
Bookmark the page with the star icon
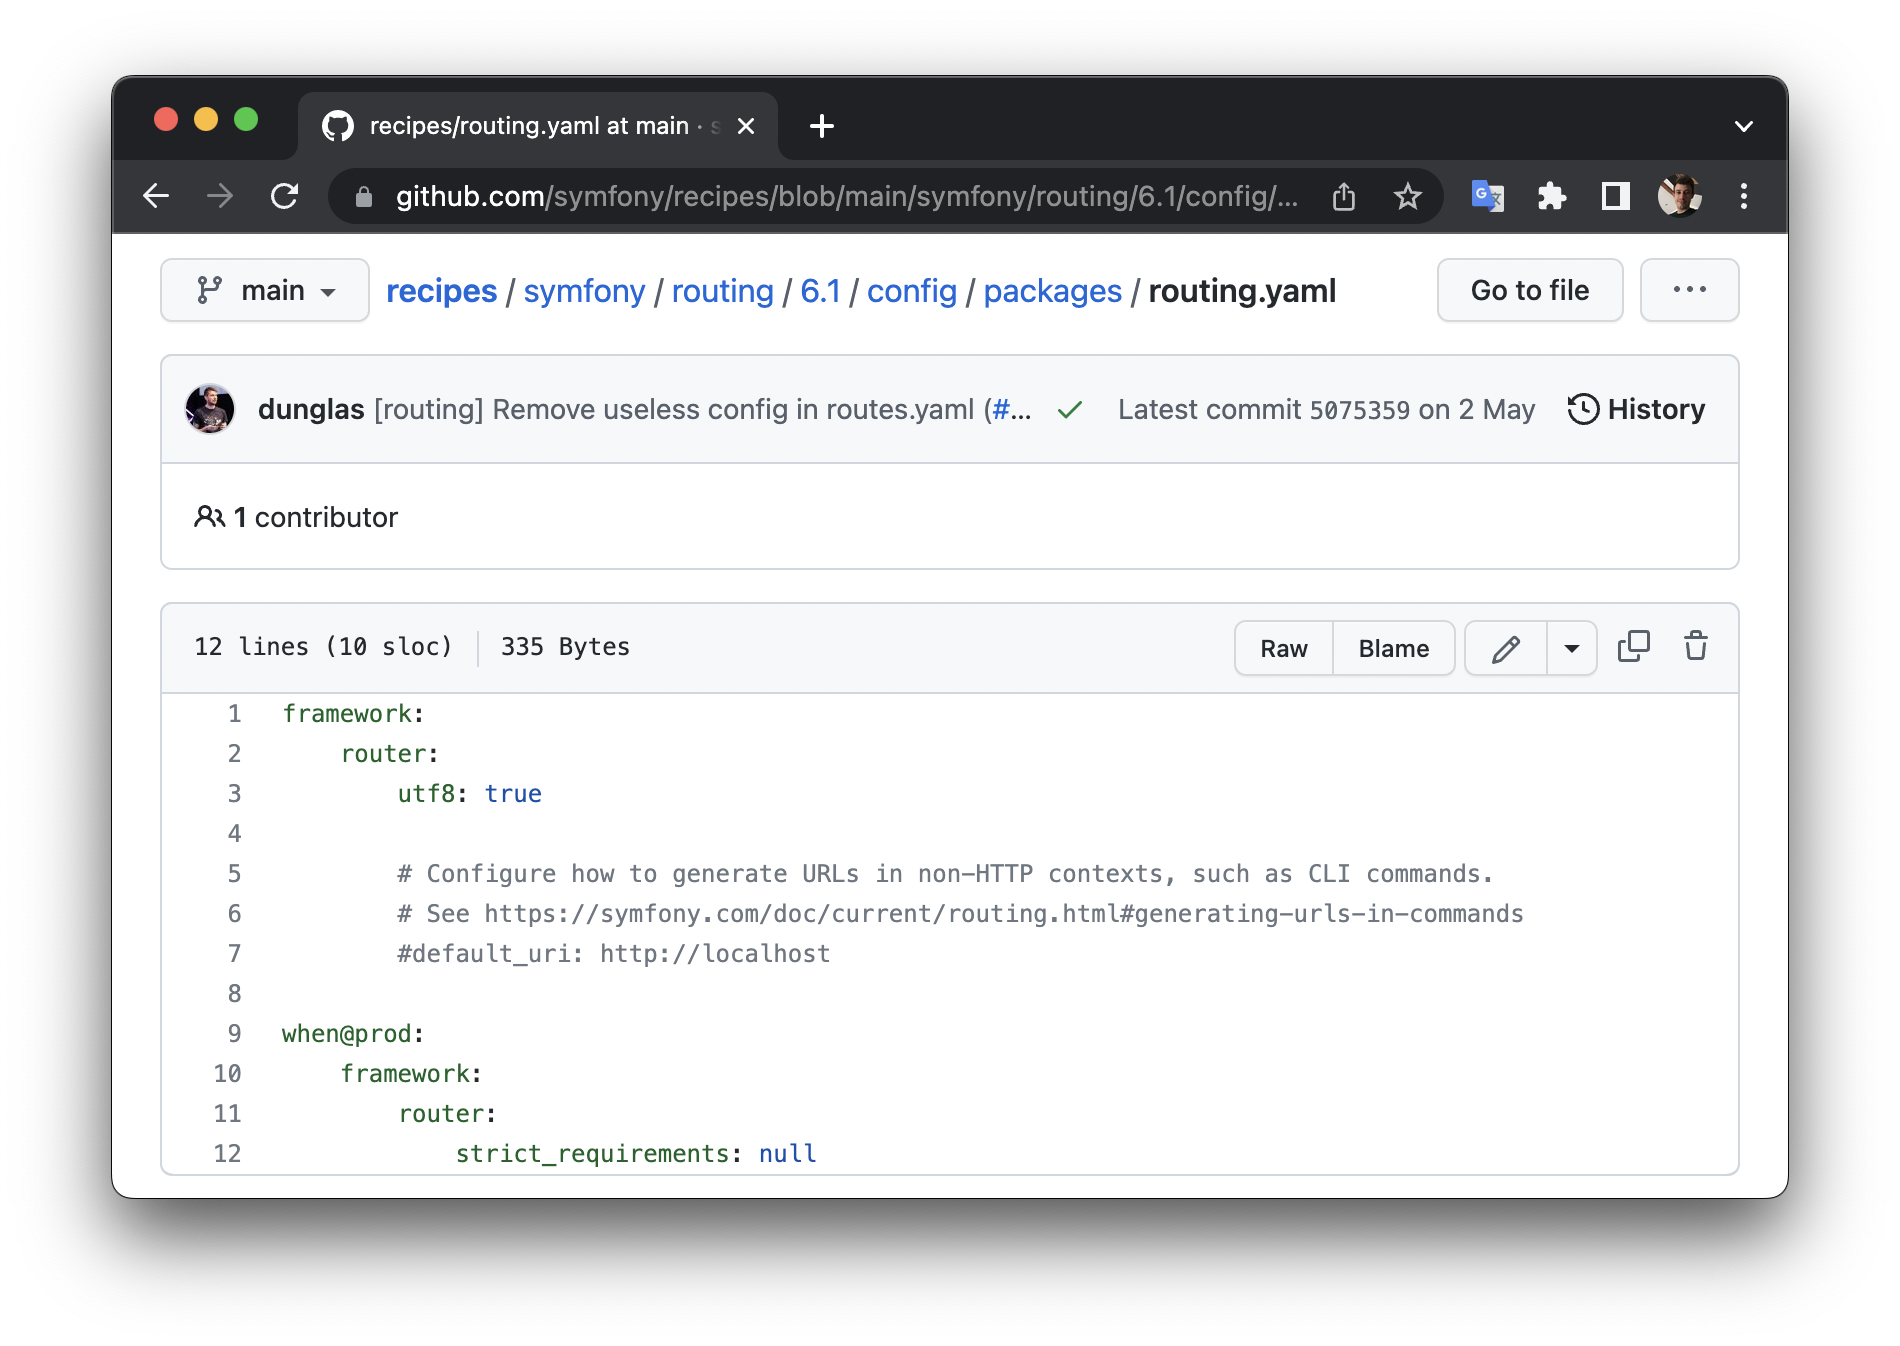click(1408, 196)
